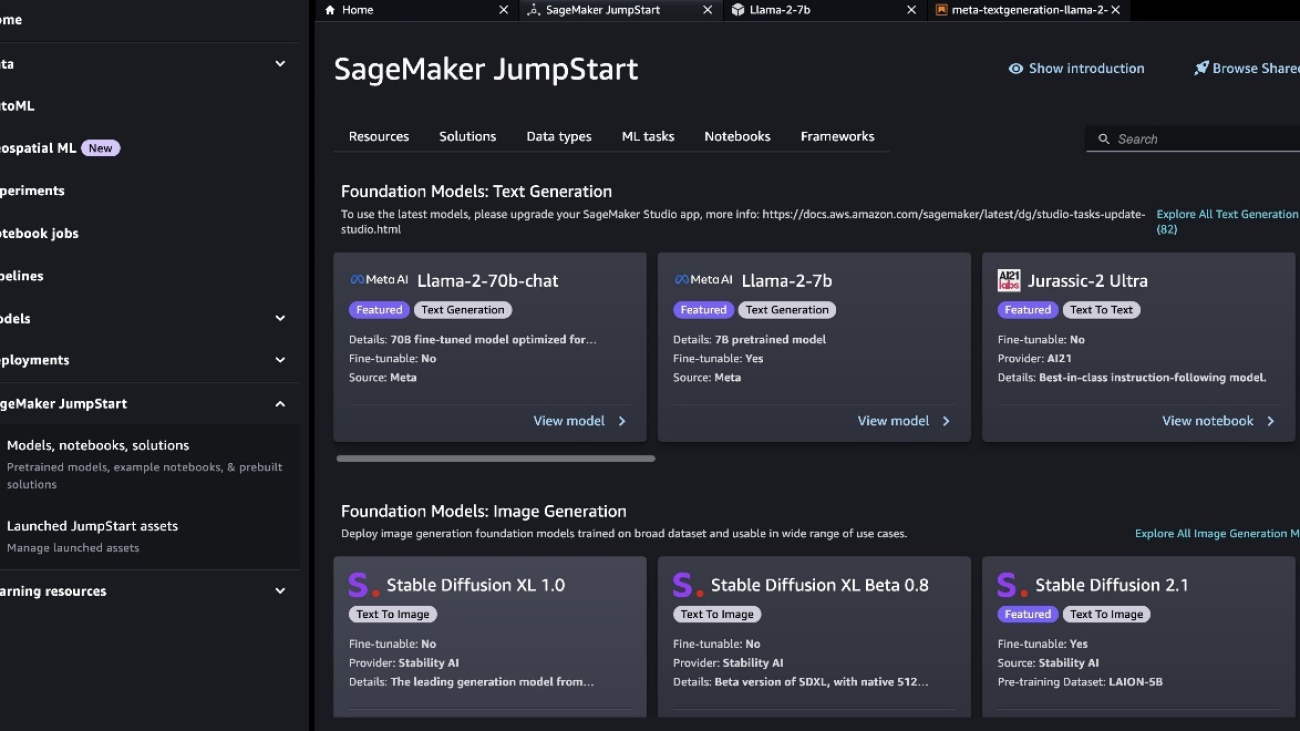1300x731 pixels.
Task: Open the Data types filter tab
Action: [x=559, y=137]
